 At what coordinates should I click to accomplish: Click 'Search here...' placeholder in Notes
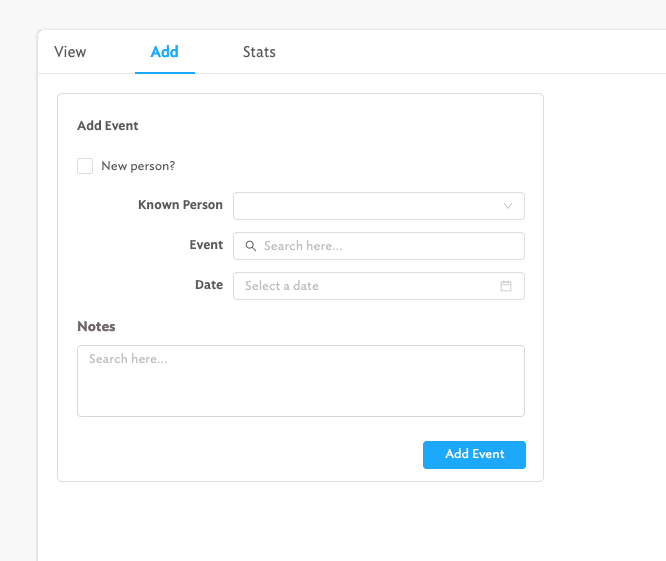click(x=128, y=359)
